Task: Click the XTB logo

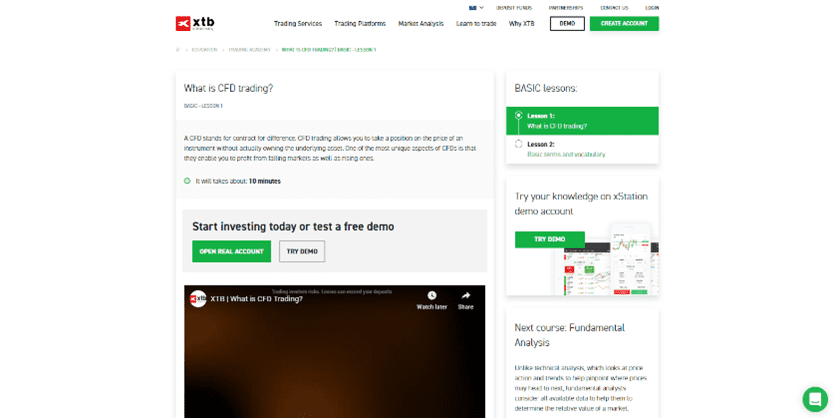Action: click(195, 23)
